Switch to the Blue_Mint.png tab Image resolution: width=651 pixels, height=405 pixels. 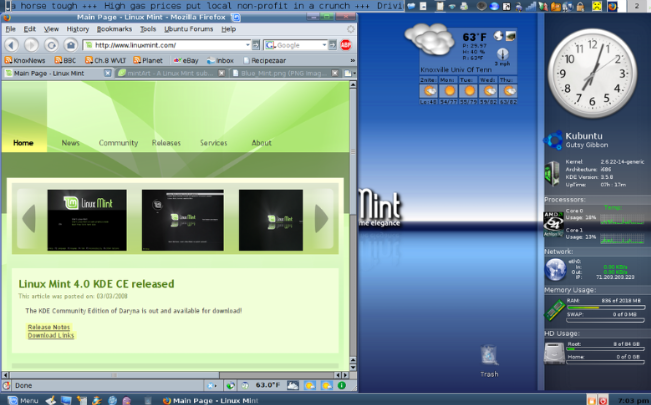click(x=285, y=73)
